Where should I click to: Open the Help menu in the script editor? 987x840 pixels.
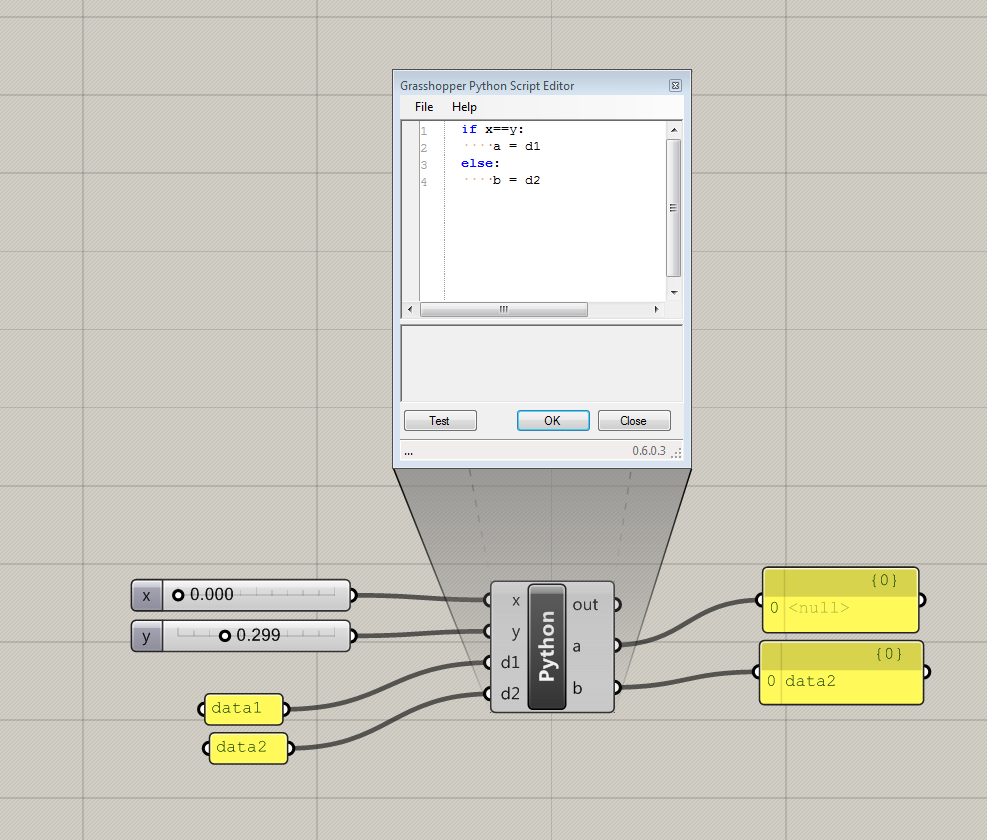464,107
